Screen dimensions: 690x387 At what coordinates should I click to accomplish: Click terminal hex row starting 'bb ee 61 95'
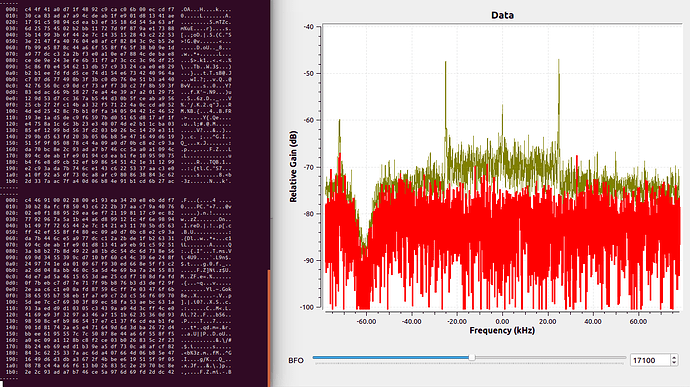(118, 334)
